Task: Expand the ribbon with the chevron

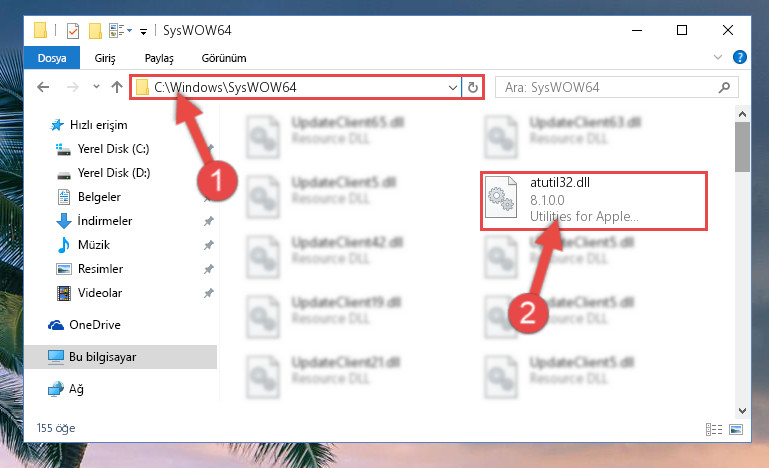Action: 718,57
